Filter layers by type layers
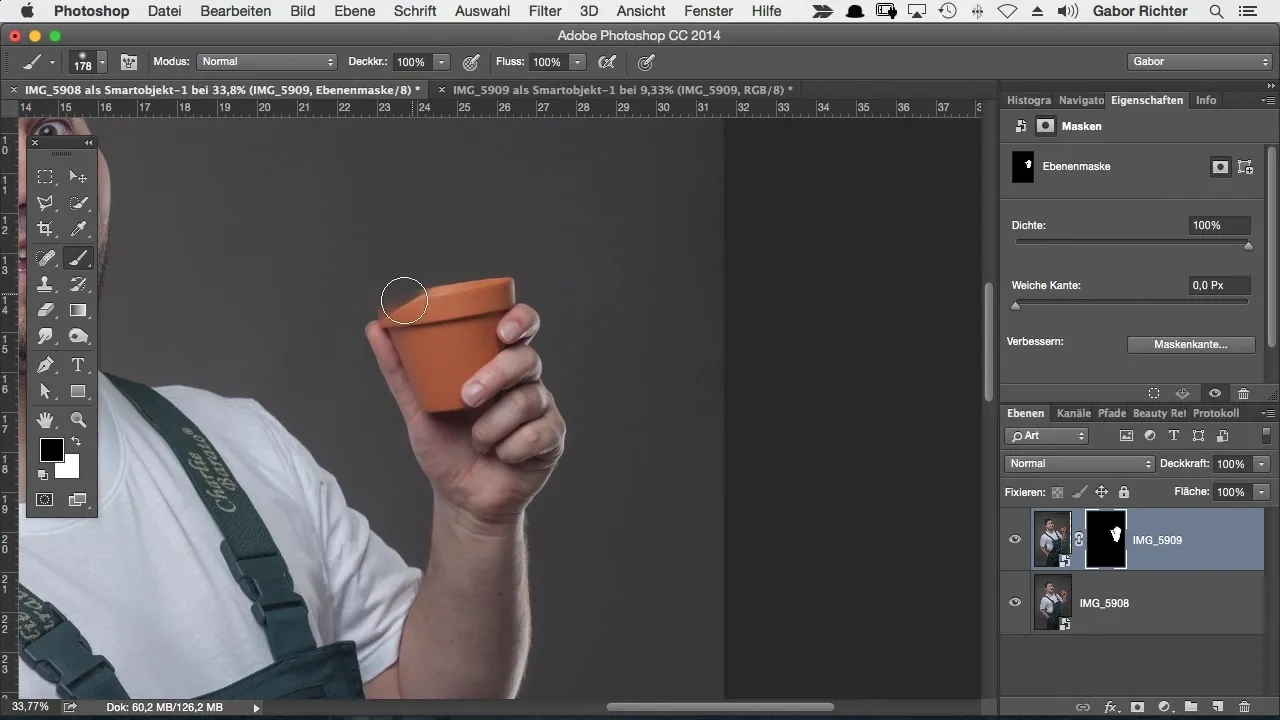1280x720 pixels. (x=1174, y=436)
